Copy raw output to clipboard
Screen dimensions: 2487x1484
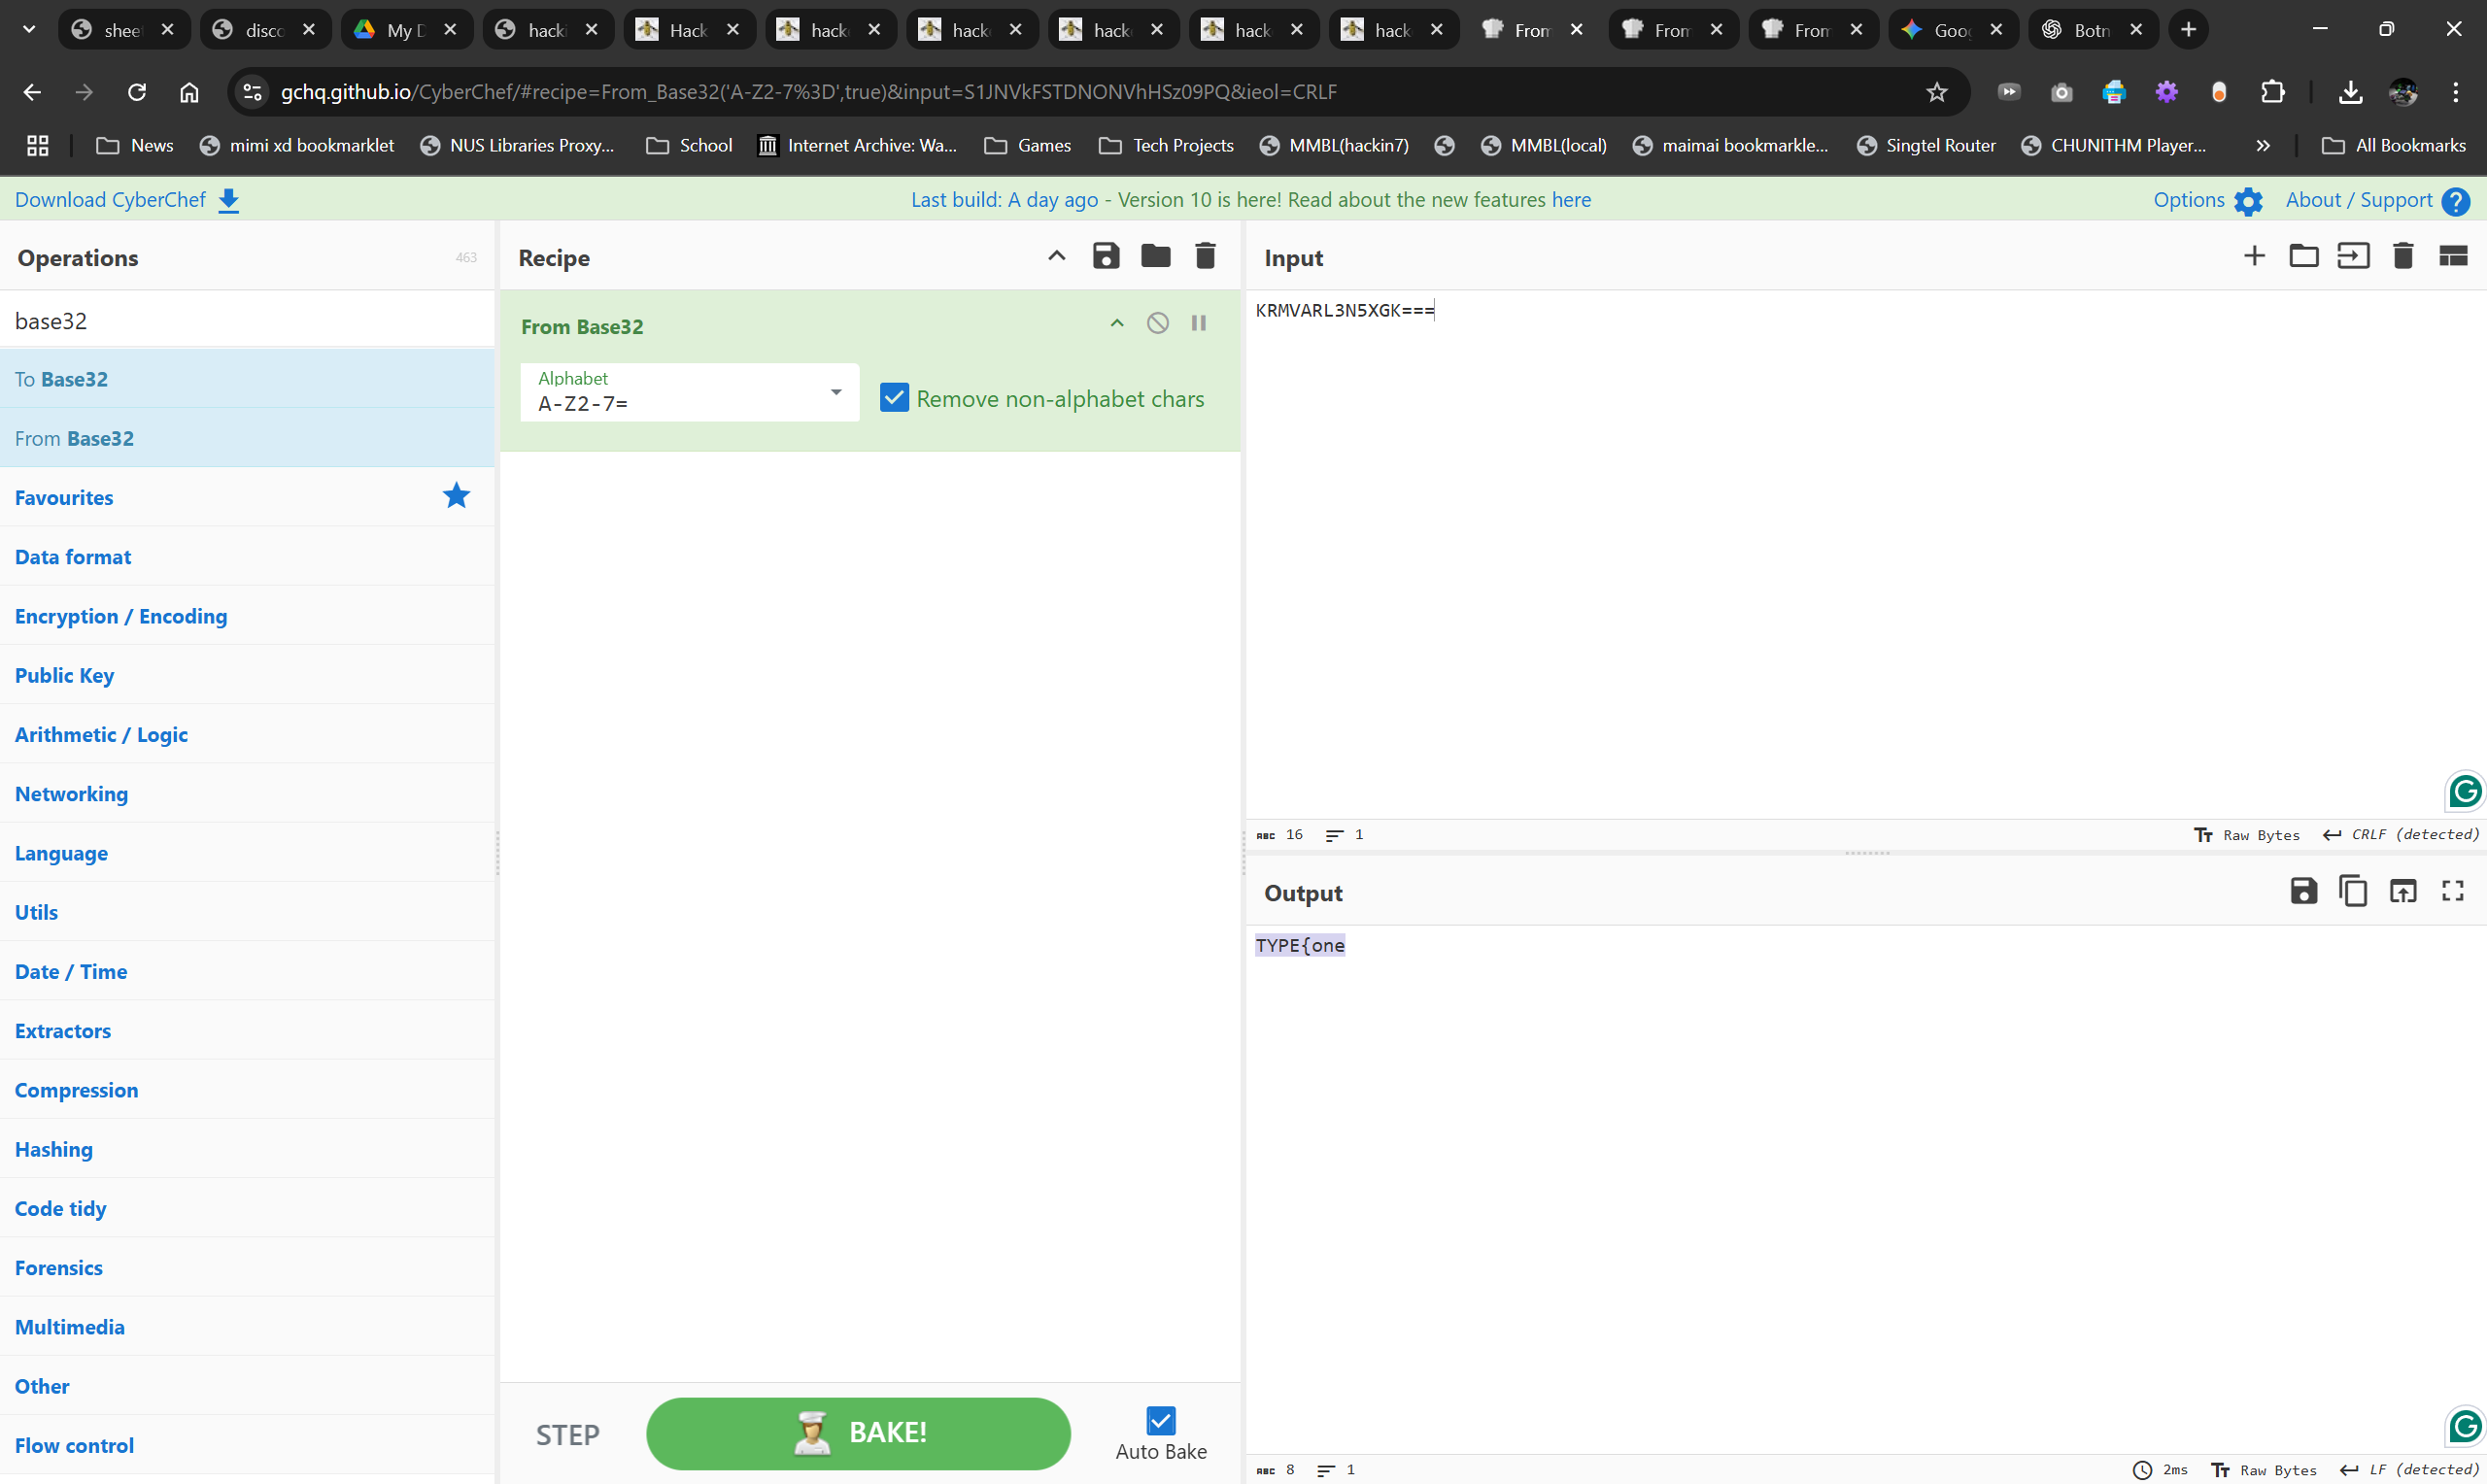pyautogui.click(x=2353, y=891)
